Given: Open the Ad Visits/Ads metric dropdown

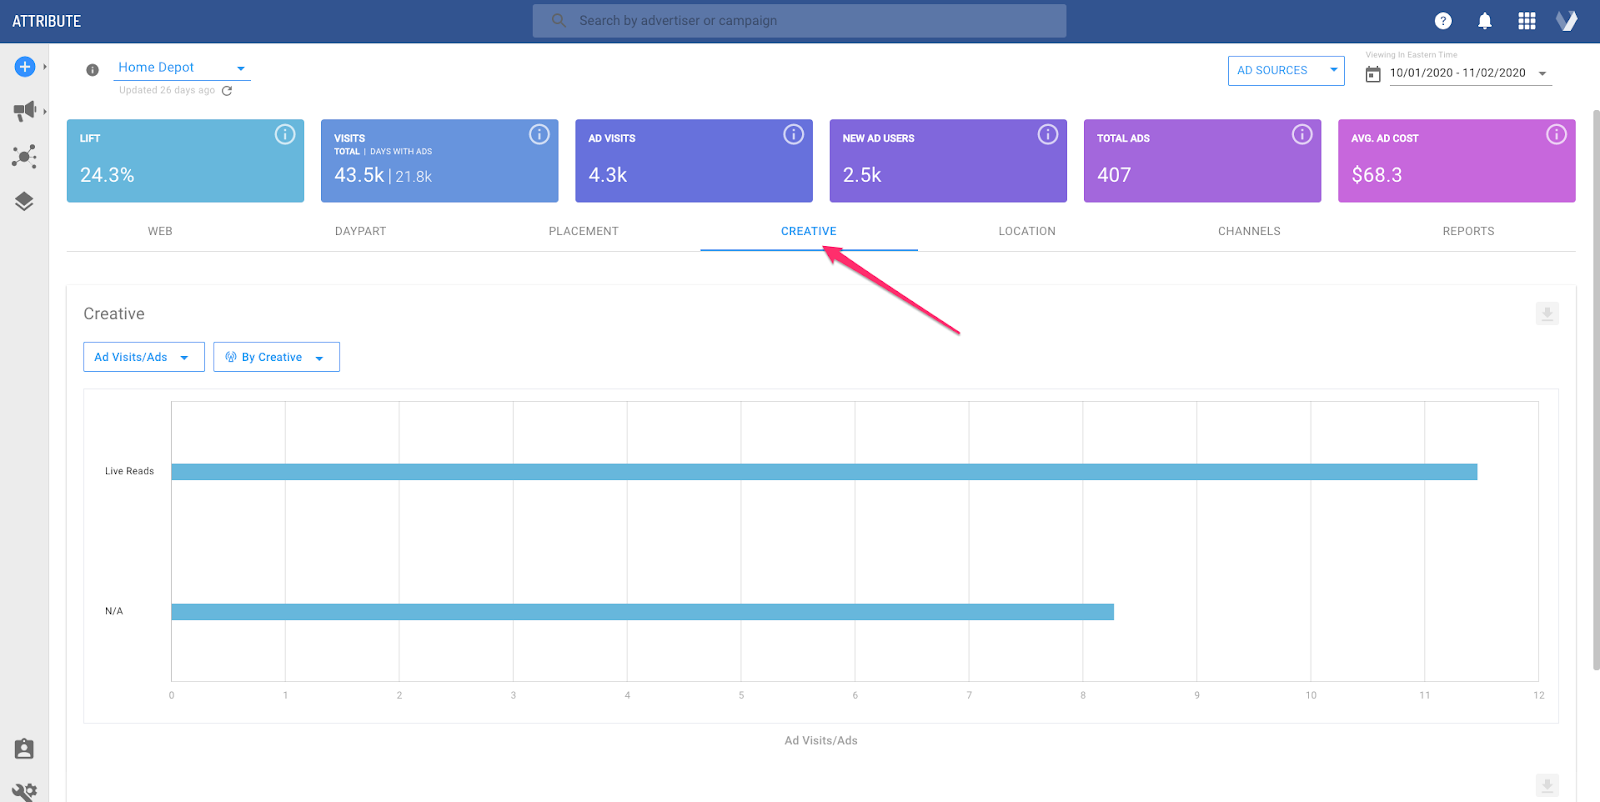Looking at the screenshot, I should tap(143, 357).
